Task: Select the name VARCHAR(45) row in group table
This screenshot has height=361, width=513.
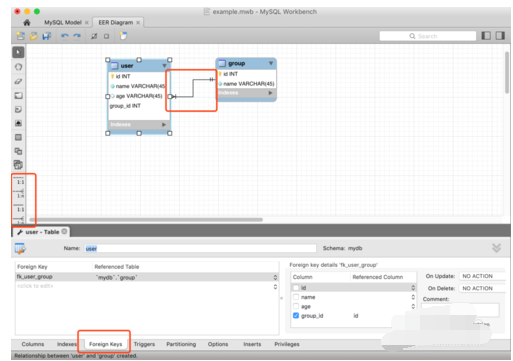Action: pyautogui.click(x=247, y=84)
